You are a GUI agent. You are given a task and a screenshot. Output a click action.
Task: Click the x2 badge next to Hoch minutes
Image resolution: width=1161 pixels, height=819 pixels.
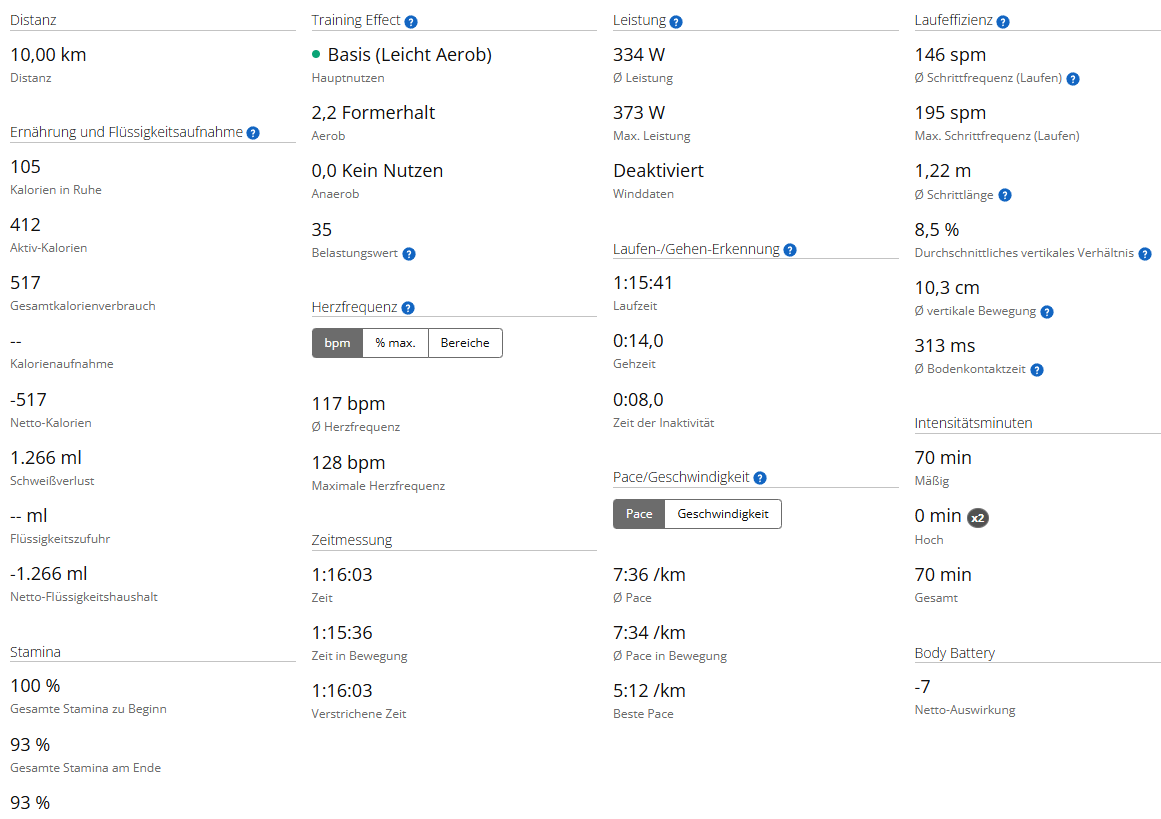point(978,518)
